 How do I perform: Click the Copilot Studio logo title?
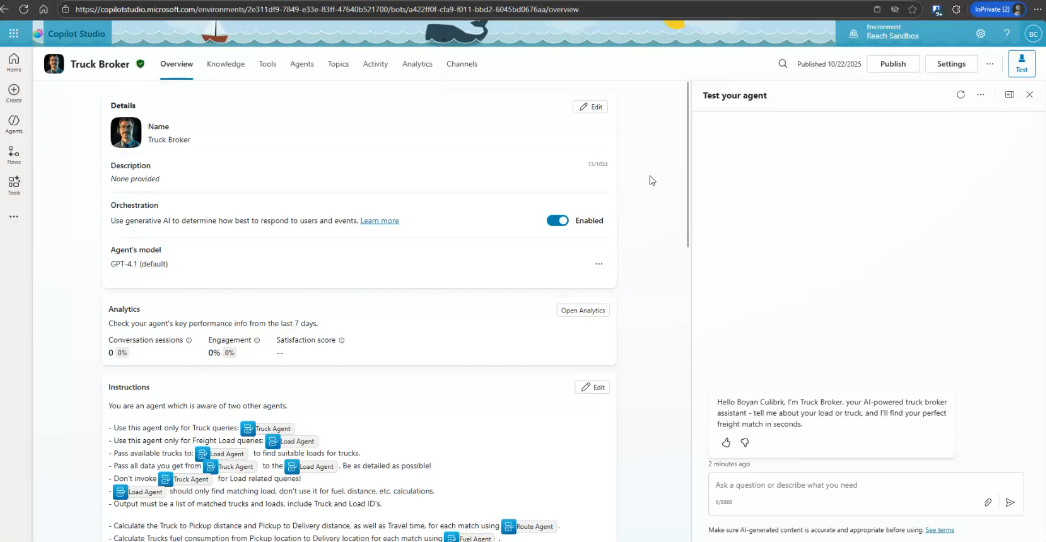pyautogui.click(x=76, y=33)
